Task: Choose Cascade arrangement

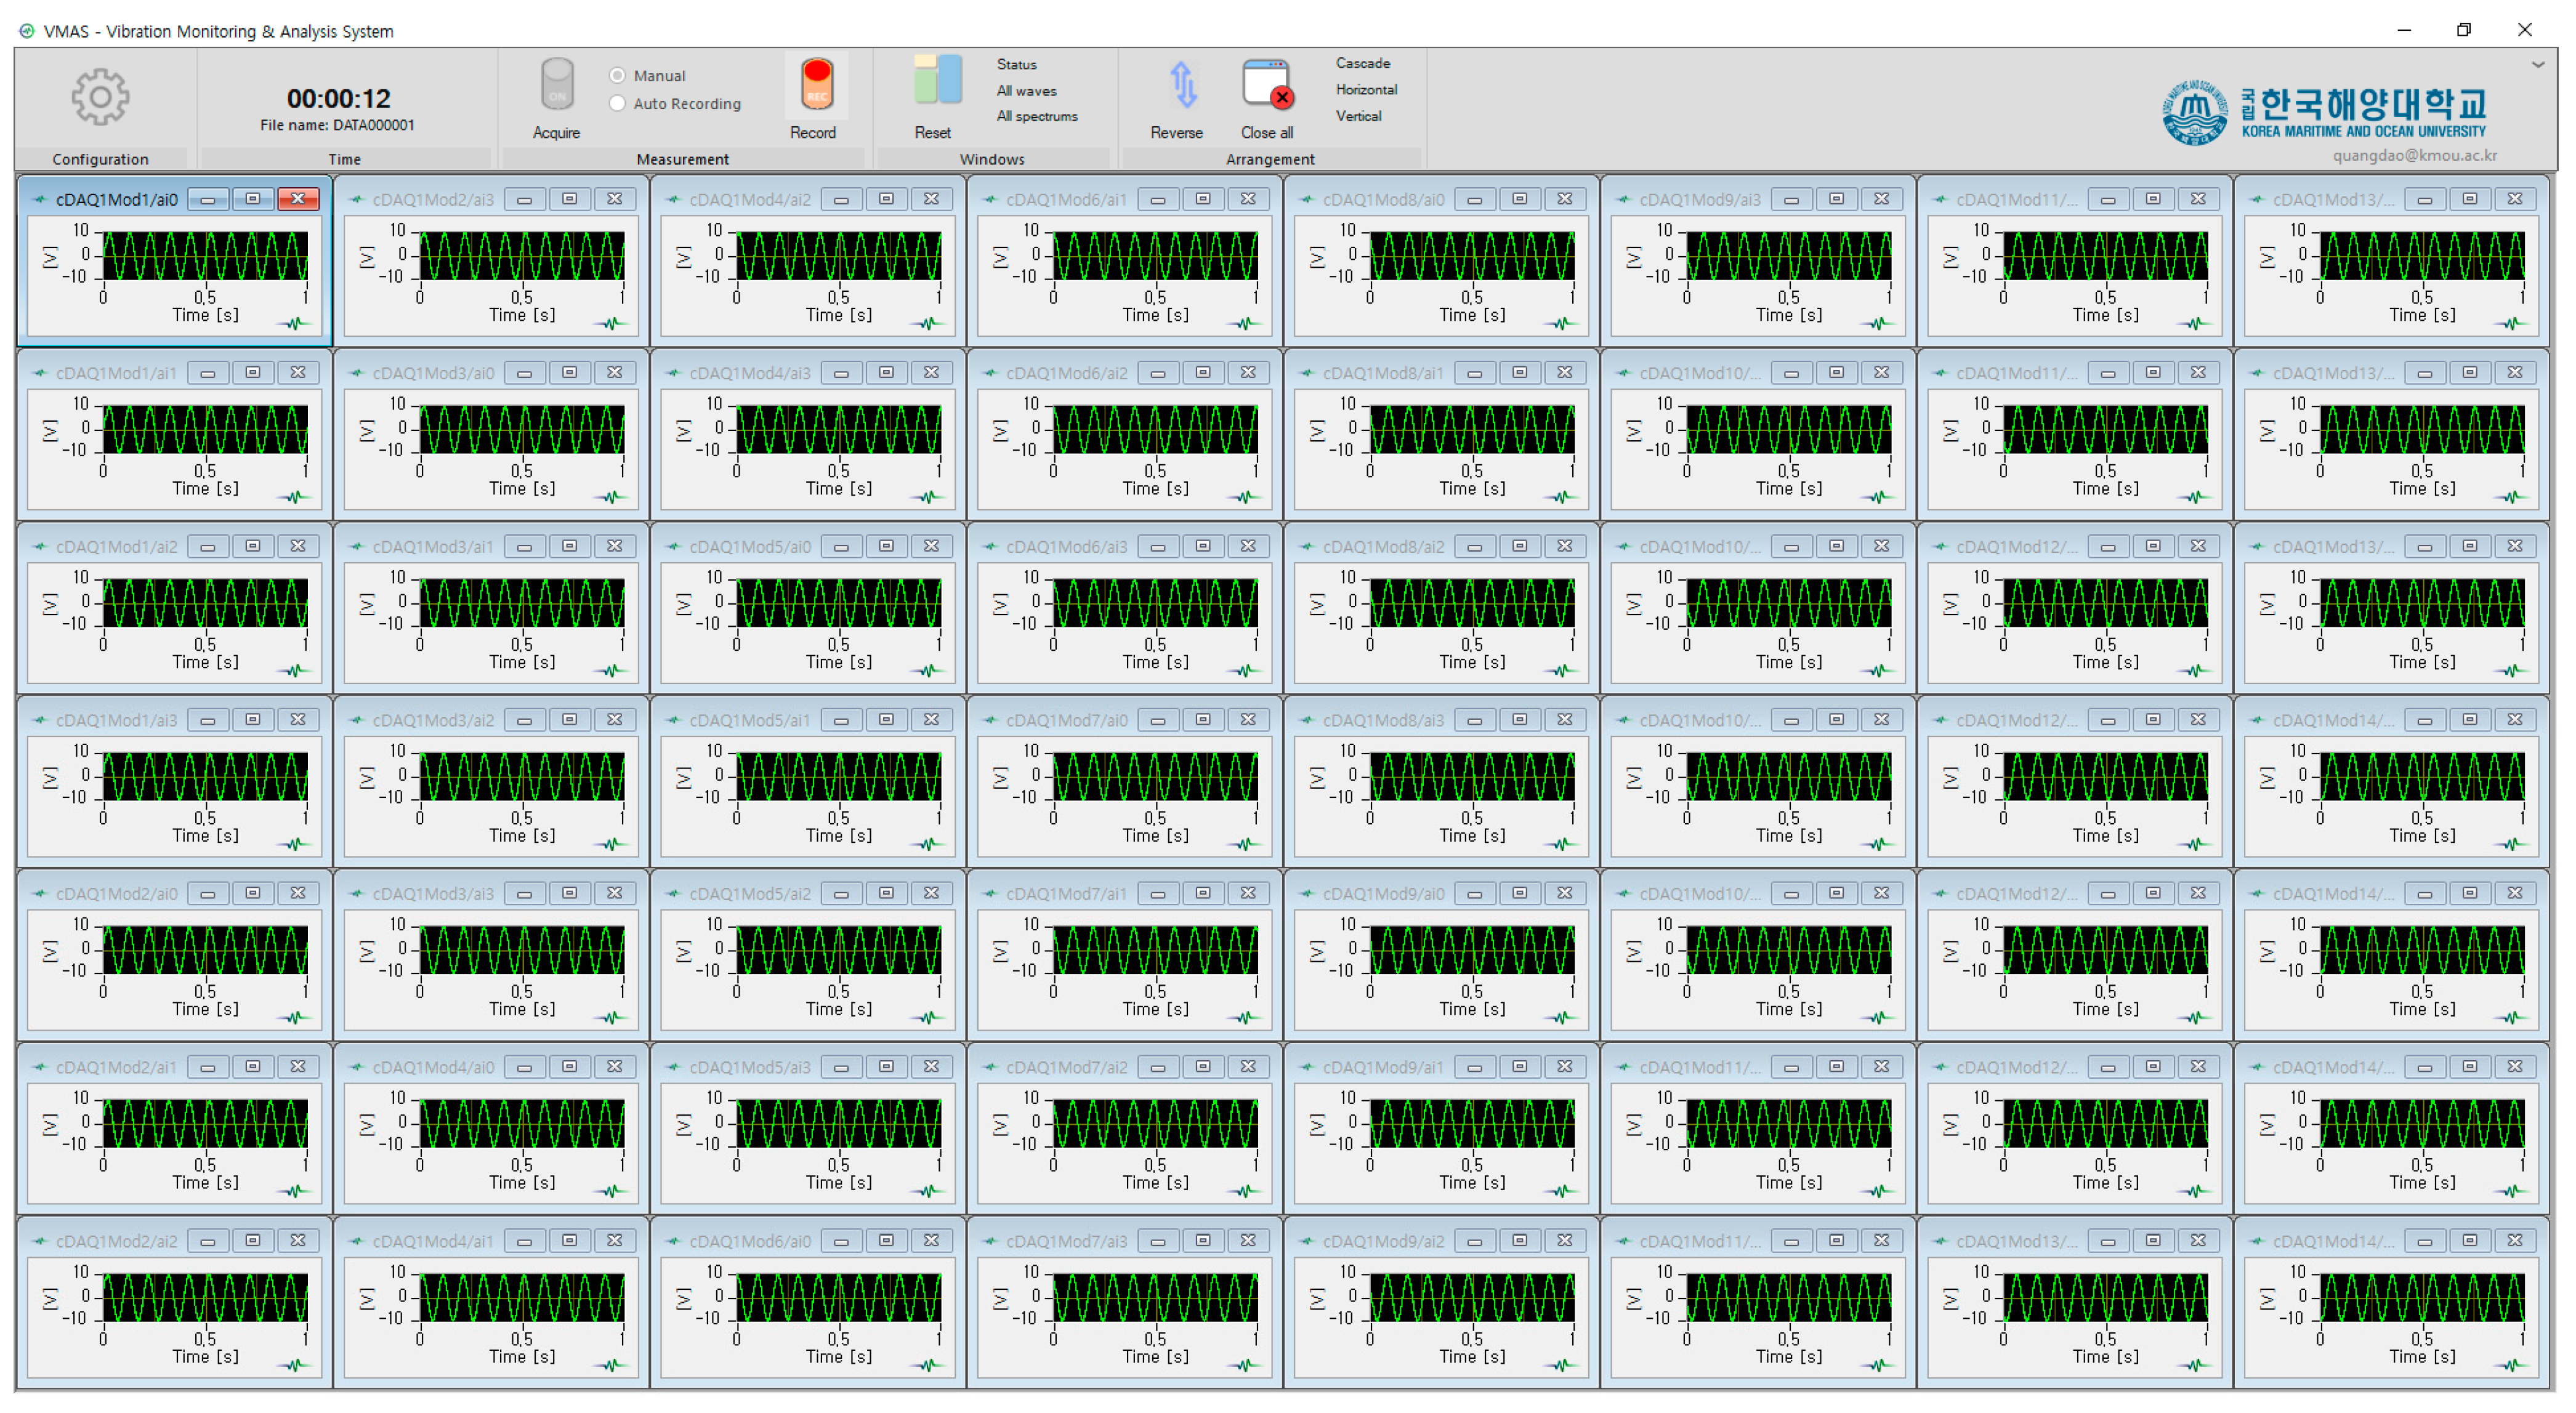Action: [x=1362, y=63]
